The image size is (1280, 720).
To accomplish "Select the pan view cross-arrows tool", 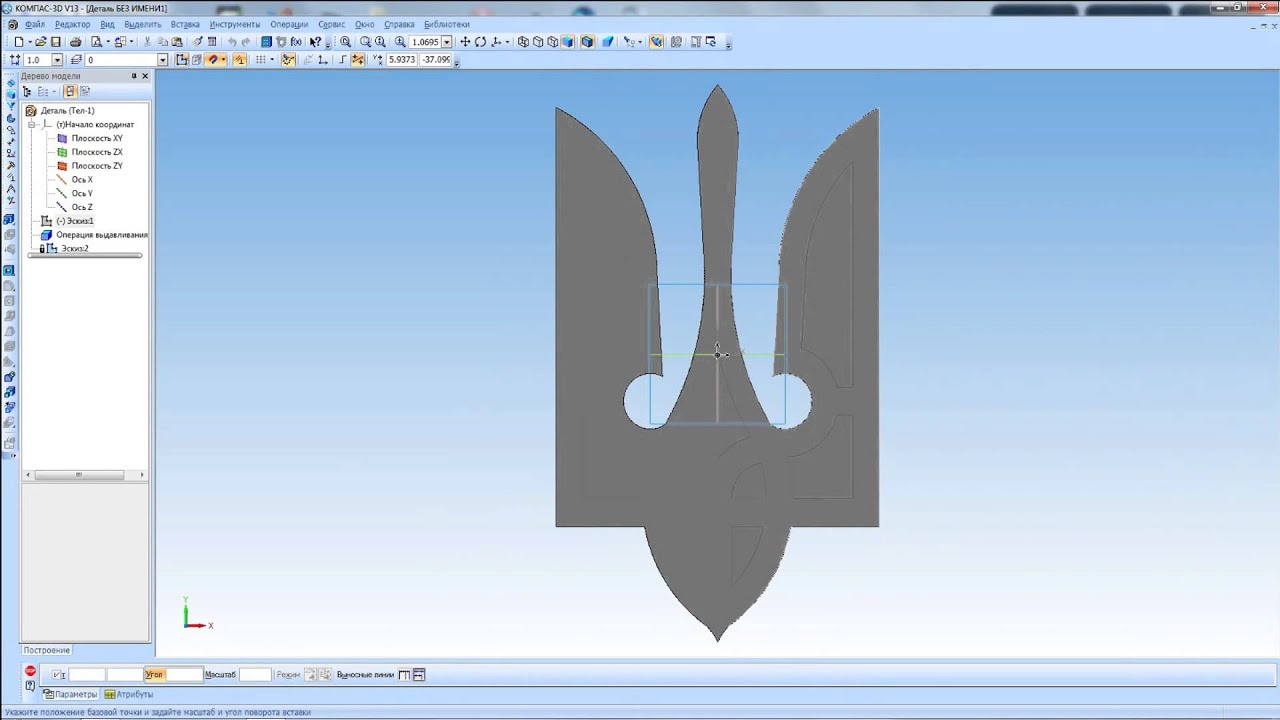I will click(465, 42).
